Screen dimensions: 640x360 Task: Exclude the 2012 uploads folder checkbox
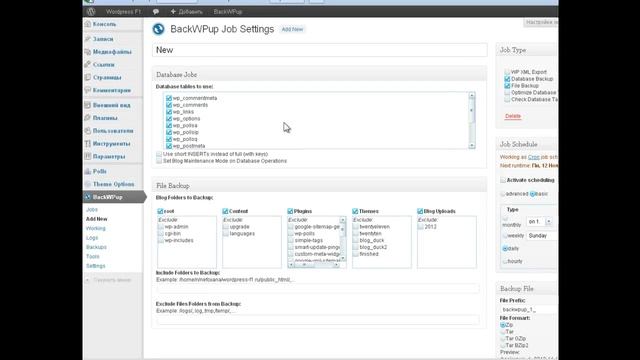click(421, 227)
